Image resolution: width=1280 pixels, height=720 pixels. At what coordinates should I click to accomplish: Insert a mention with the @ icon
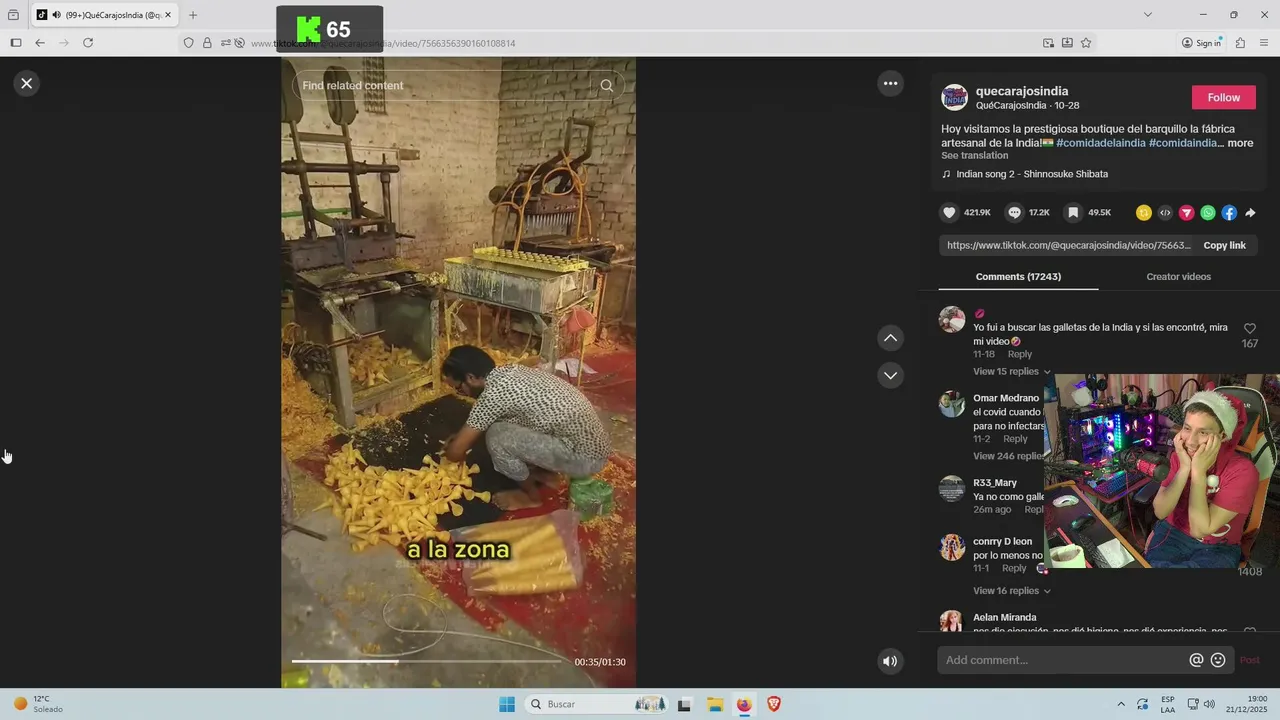pos(1196,660)
